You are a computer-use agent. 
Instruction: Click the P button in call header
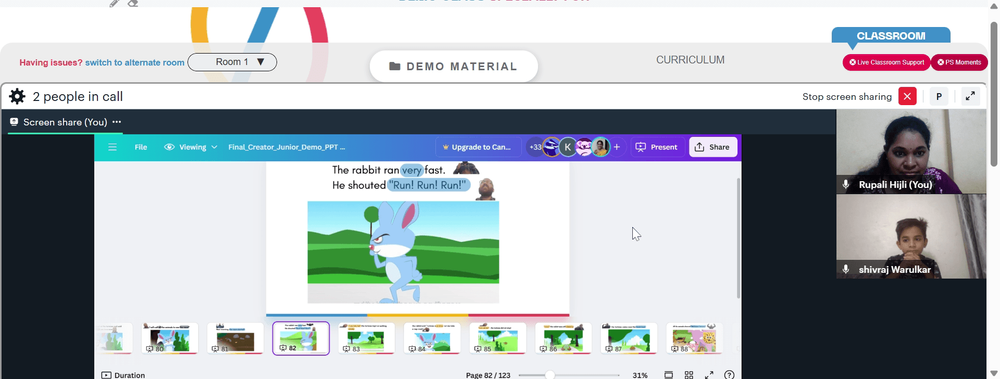pos(939,96)
